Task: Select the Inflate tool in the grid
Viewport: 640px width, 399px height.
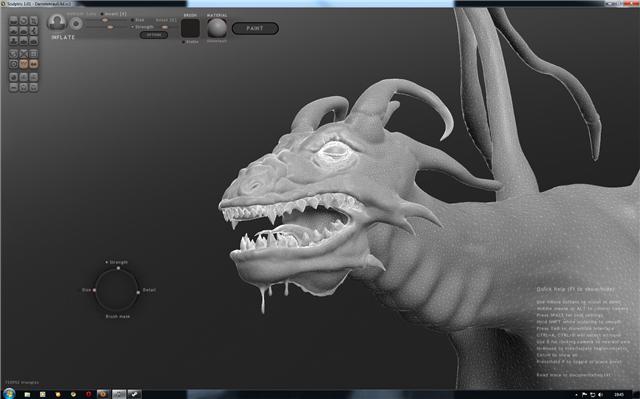Action: click(x=13, y=40)
